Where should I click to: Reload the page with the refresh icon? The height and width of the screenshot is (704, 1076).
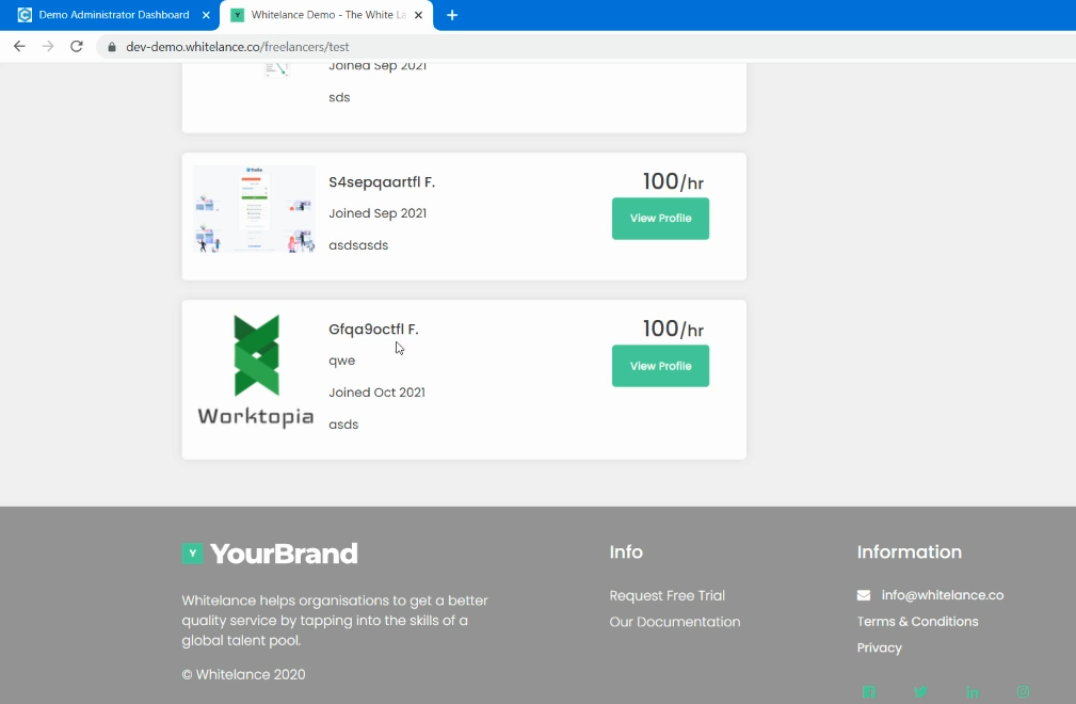(x=77, y=47)
